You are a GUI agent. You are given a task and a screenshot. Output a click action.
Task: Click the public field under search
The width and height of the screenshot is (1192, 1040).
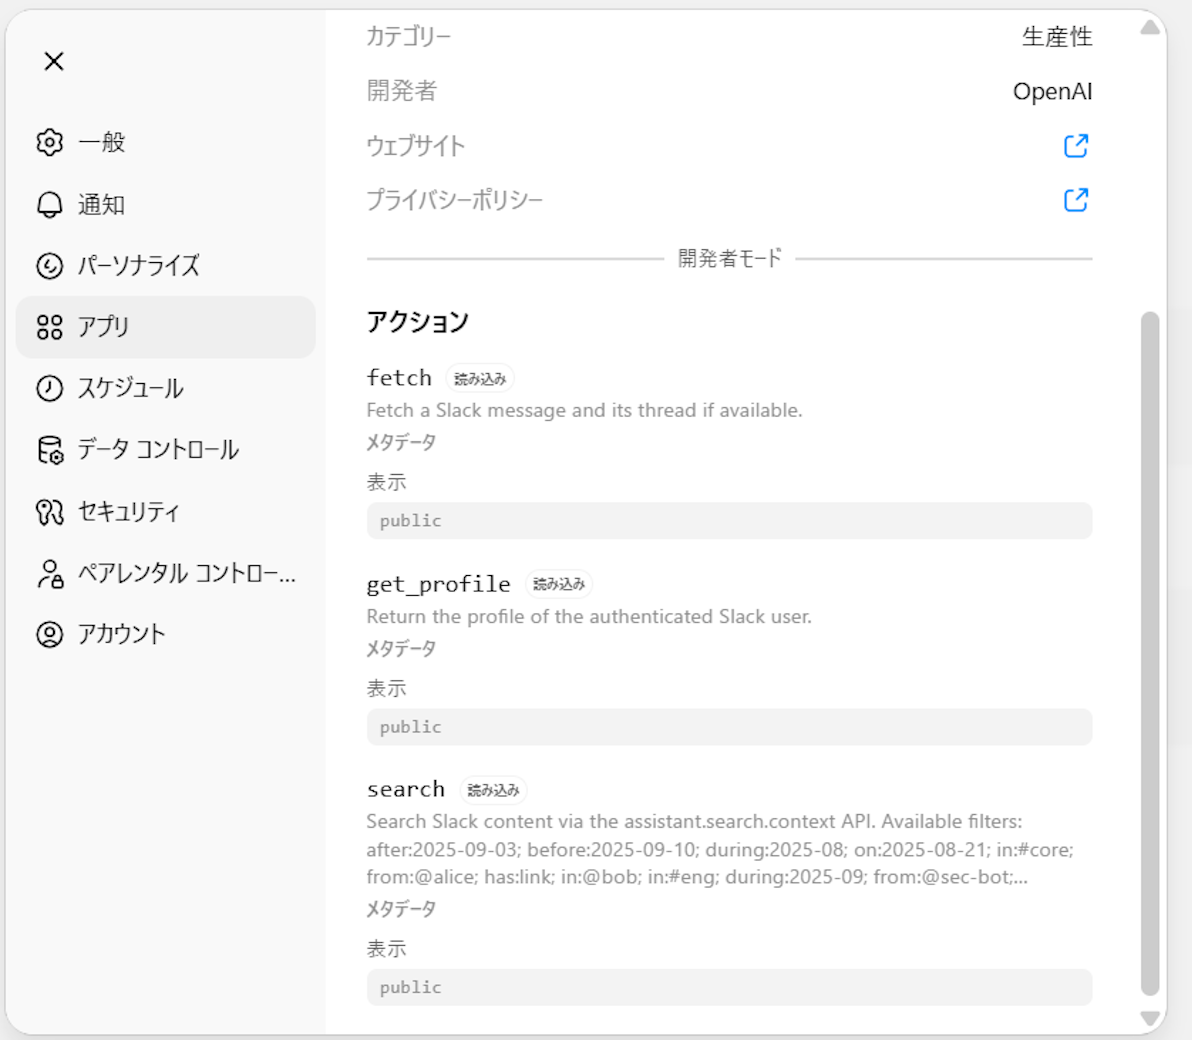729,987
